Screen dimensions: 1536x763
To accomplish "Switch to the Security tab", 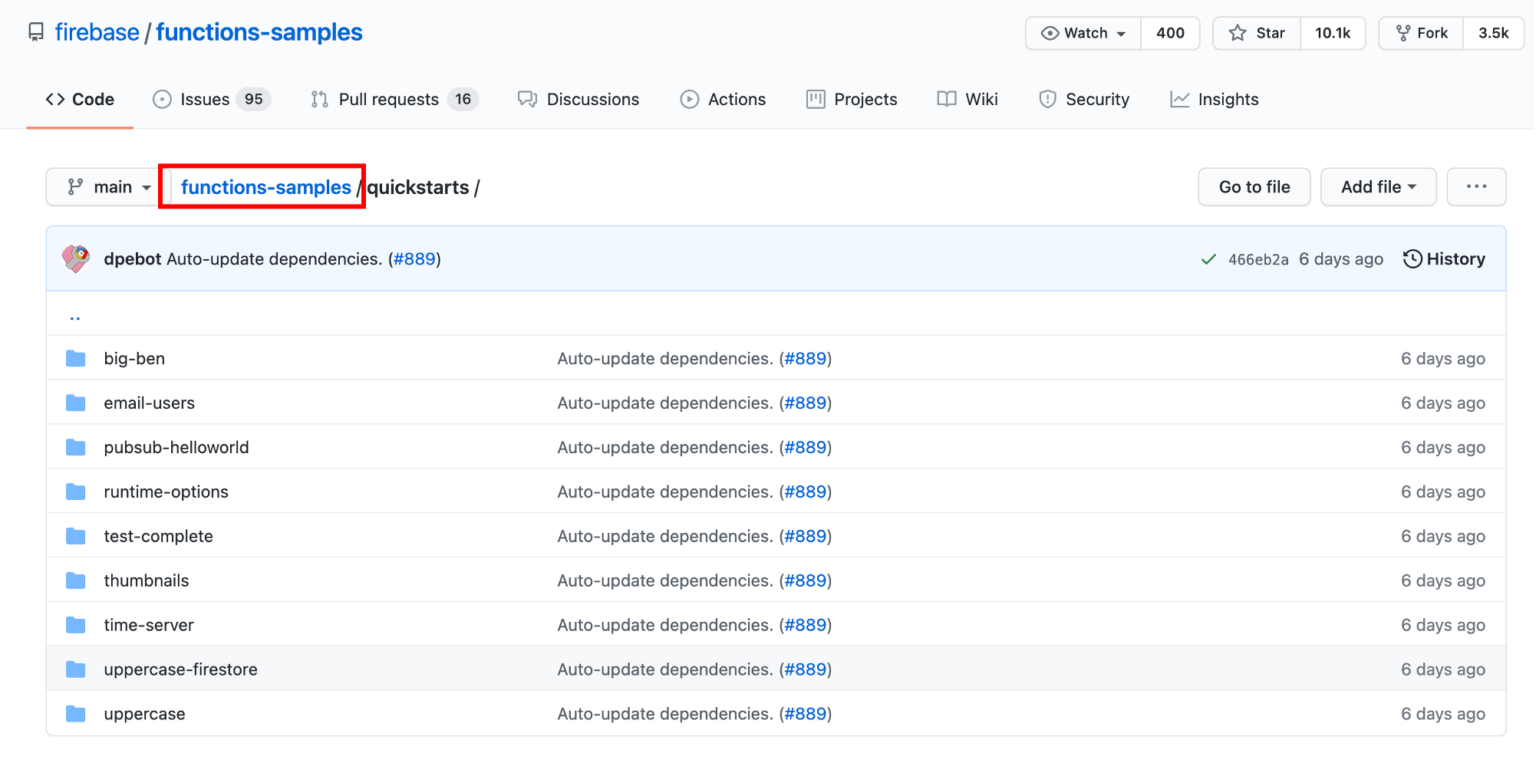I will tap(1084, 99).
